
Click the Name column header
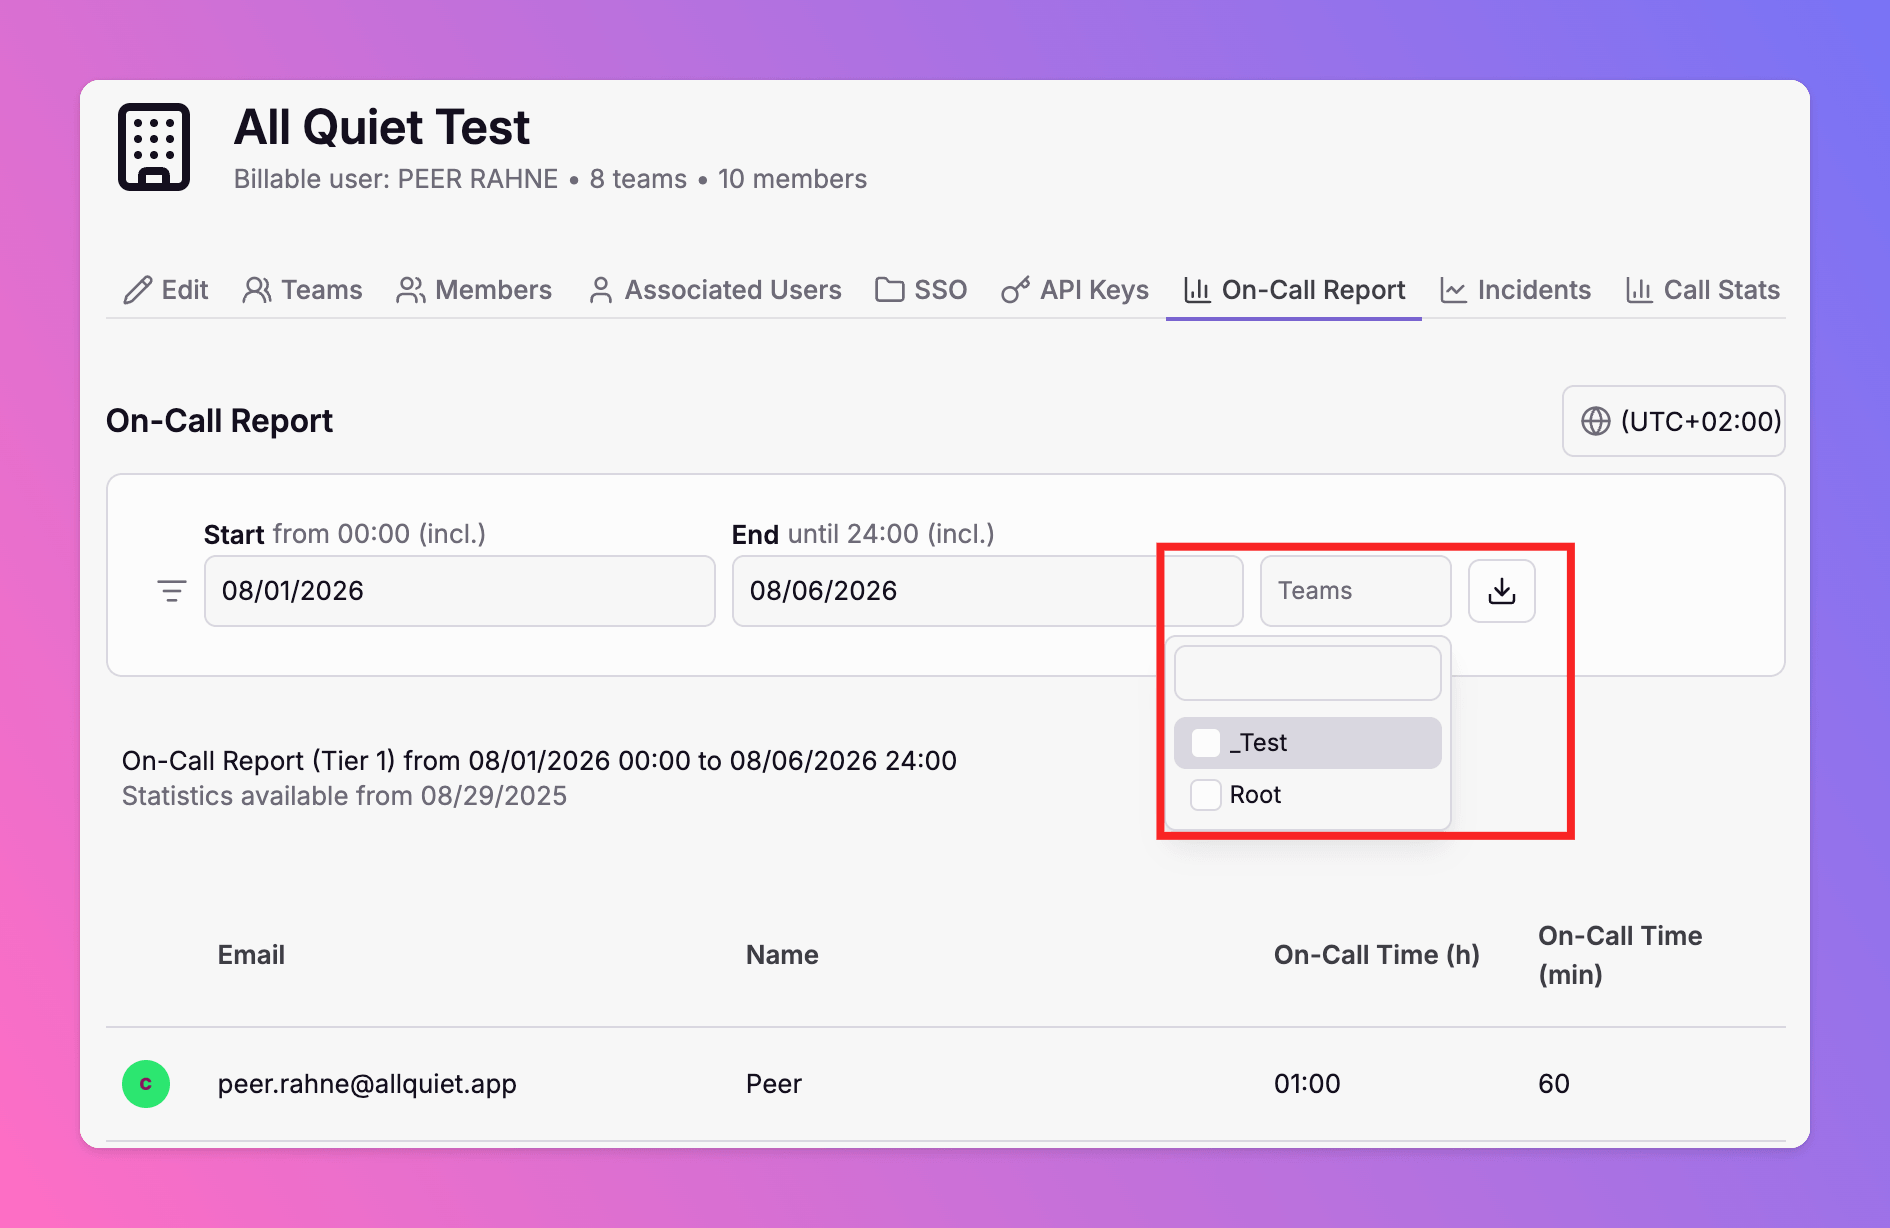pos(782,955)
